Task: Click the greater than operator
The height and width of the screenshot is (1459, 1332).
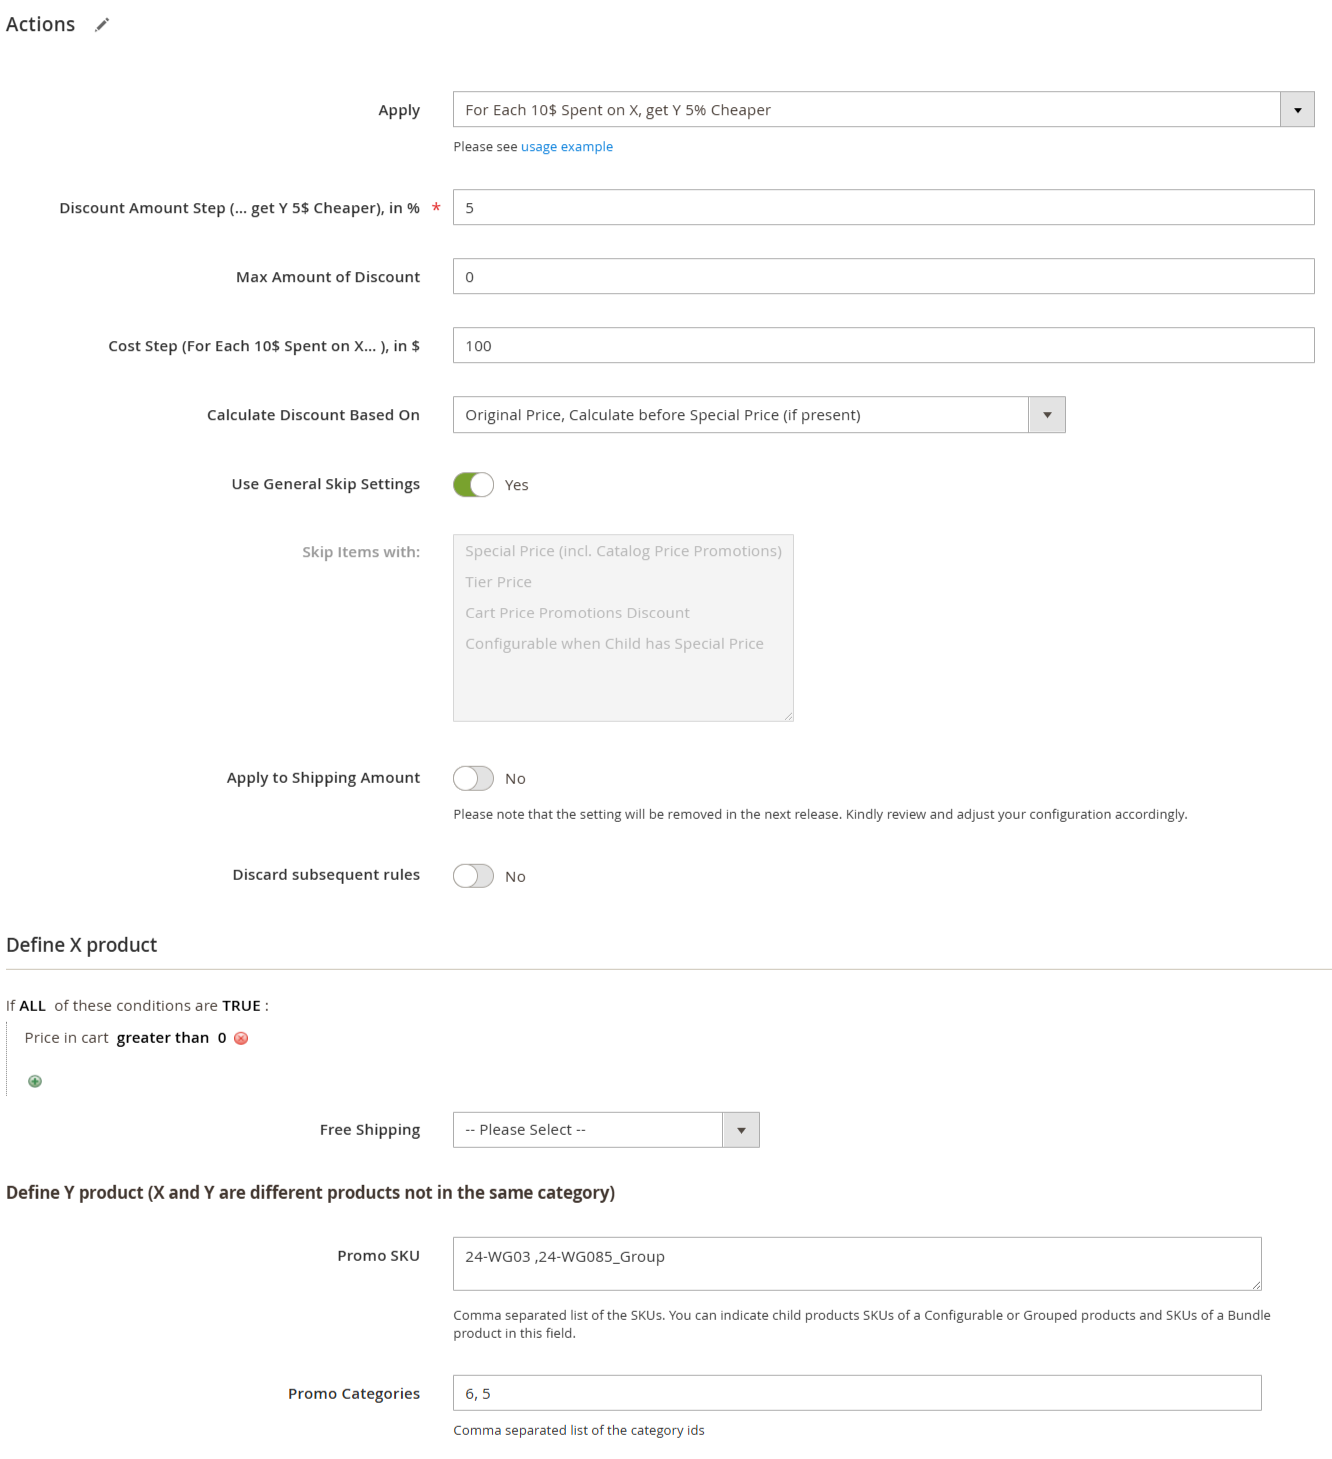Action: pyautogui.click(x=163, y=1038)
